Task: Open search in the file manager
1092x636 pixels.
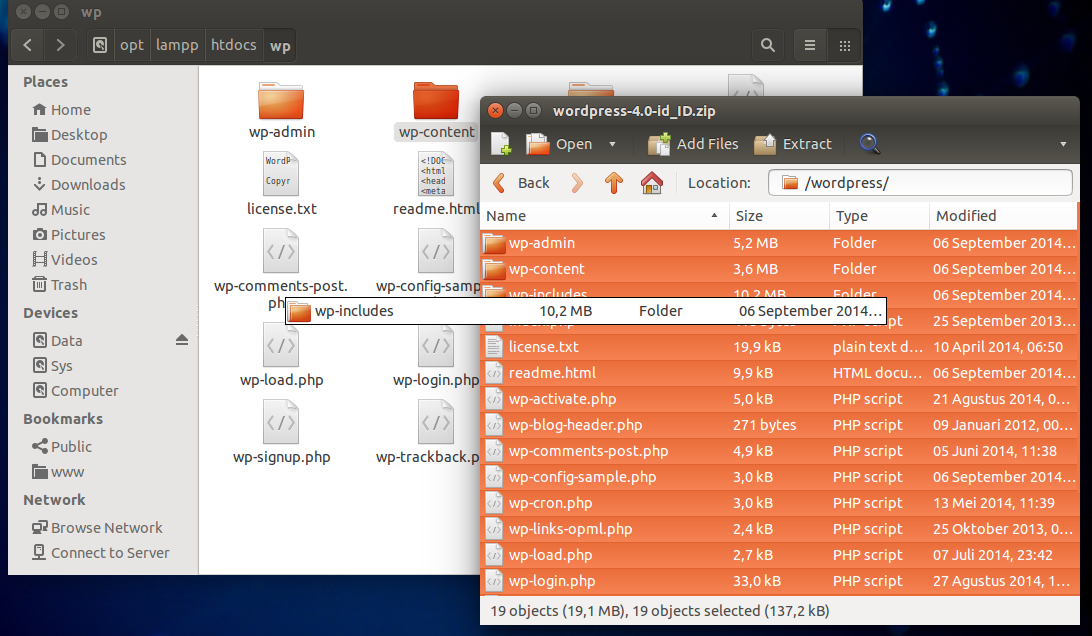Action: click(x=767, y=45)
